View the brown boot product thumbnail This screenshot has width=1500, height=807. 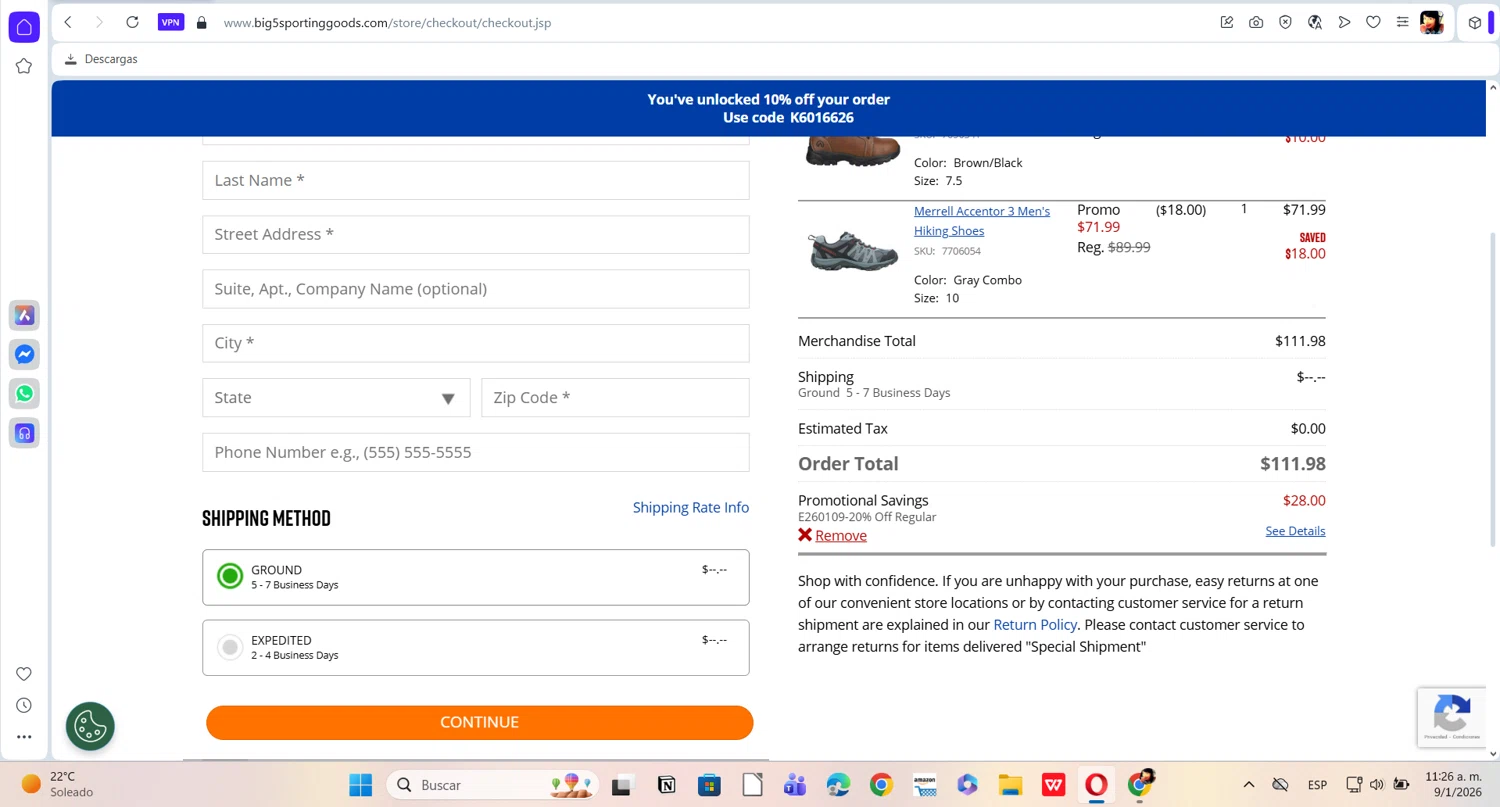pos(853,150)
